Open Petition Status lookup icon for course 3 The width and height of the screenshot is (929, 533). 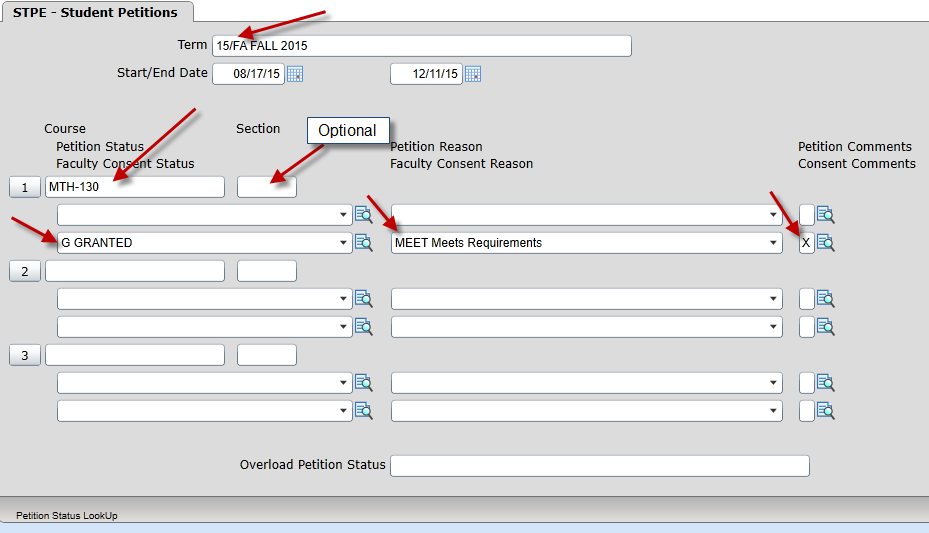pyautogui.click(x=364, y=383)
